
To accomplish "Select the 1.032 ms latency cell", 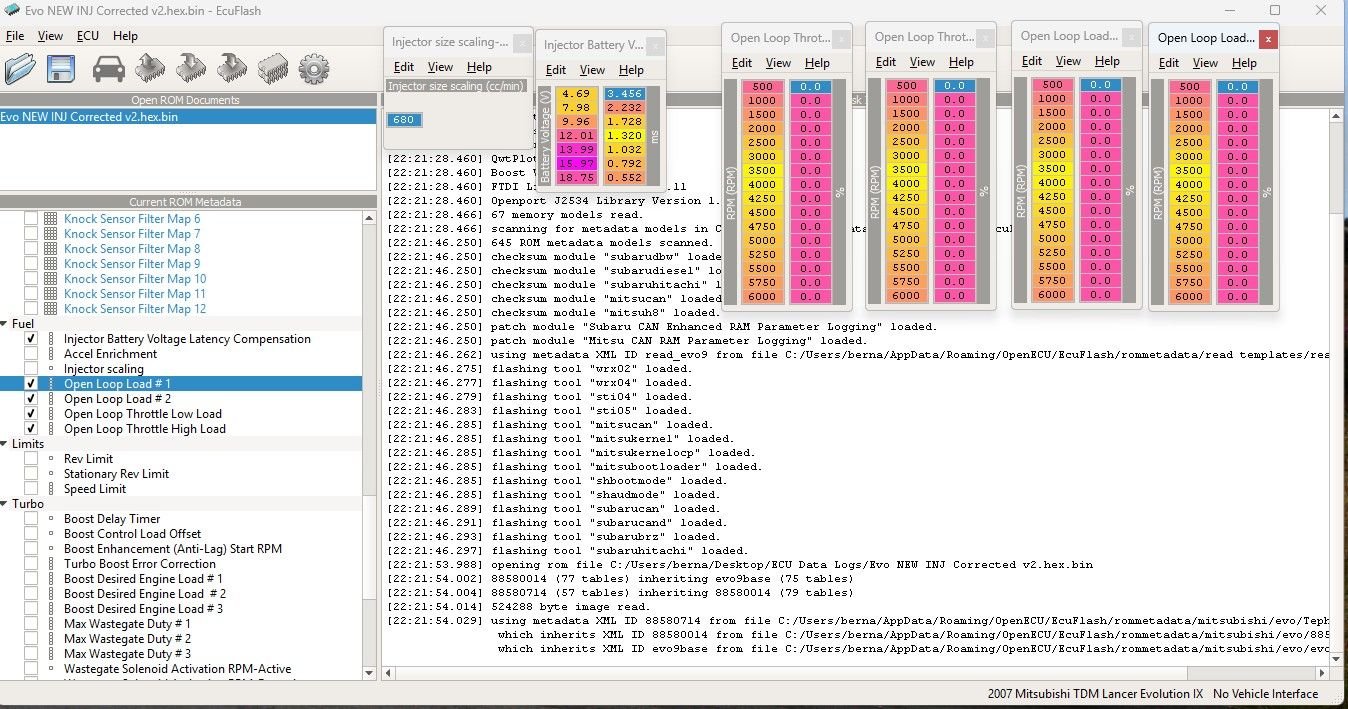I will click(x=624, y=149).
